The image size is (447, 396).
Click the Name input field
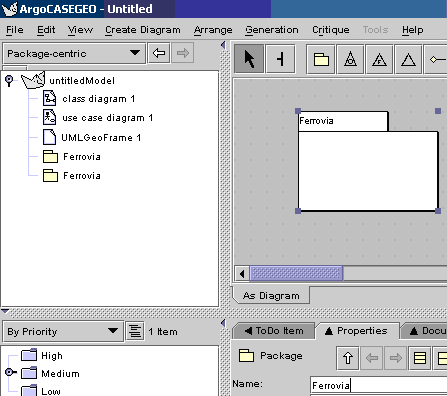click(379, 385)
